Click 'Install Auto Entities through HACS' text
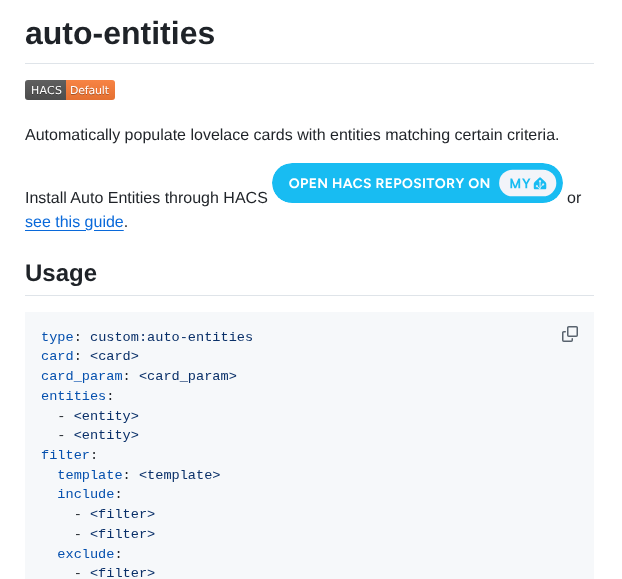The image size is (622, 579). pos(146,197)
